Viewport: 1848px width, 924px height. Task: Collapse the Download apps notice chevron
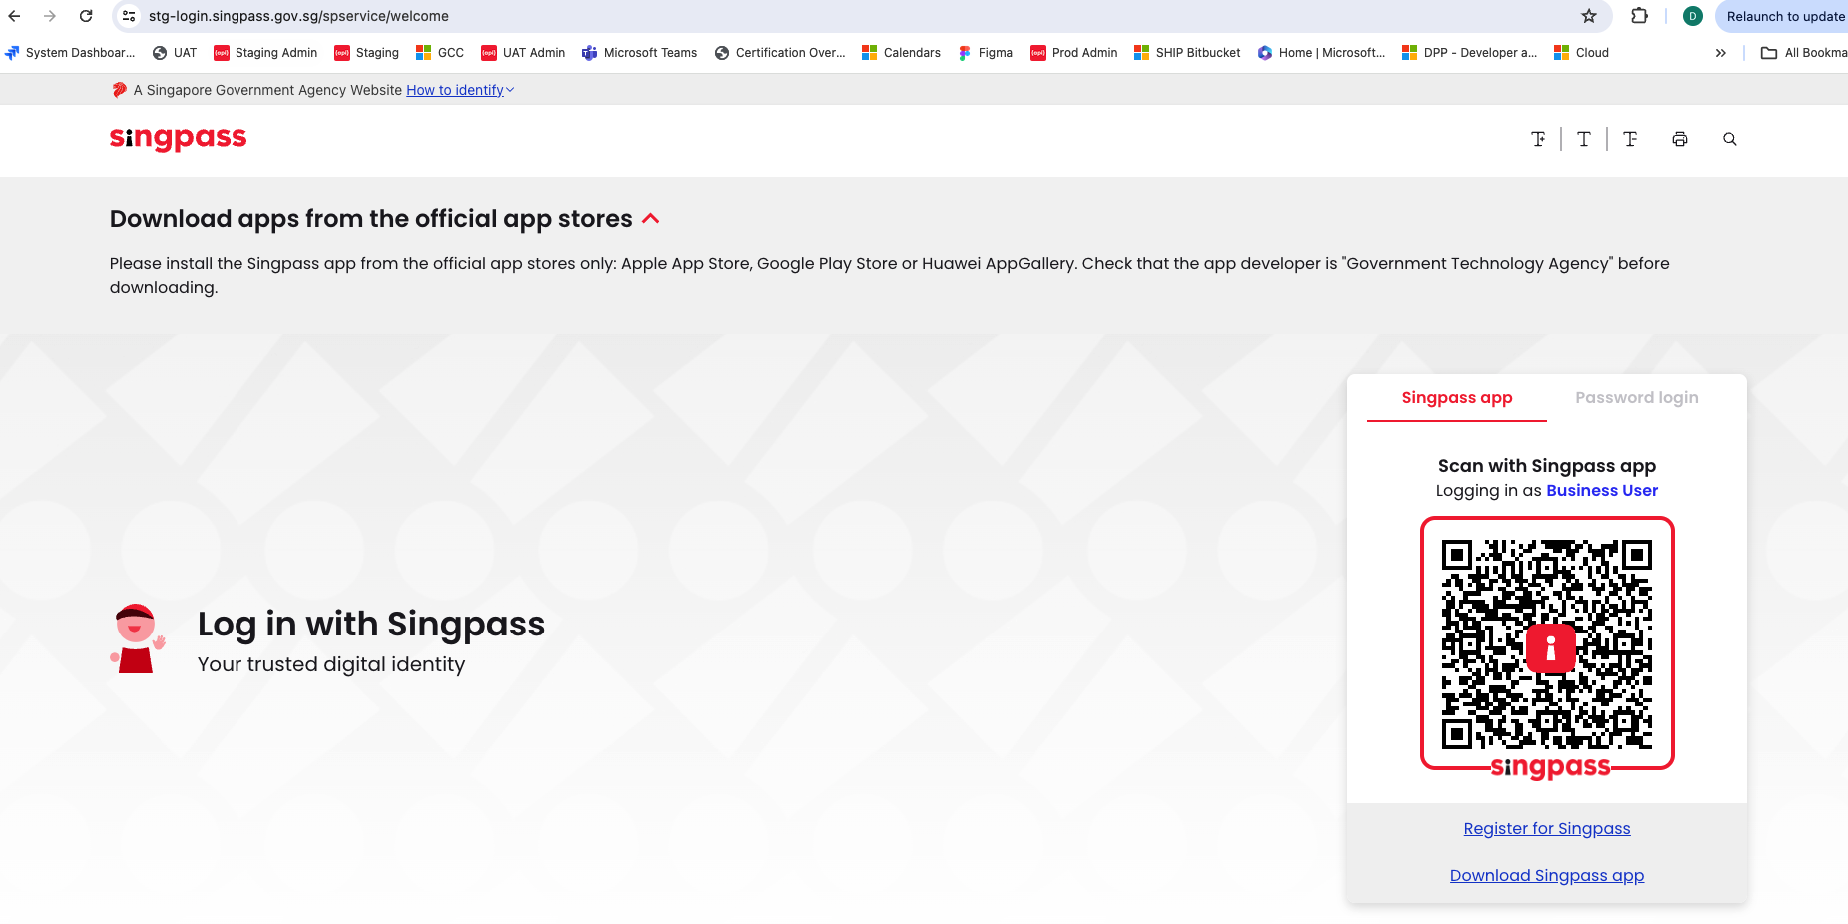[x=651, y=219]
